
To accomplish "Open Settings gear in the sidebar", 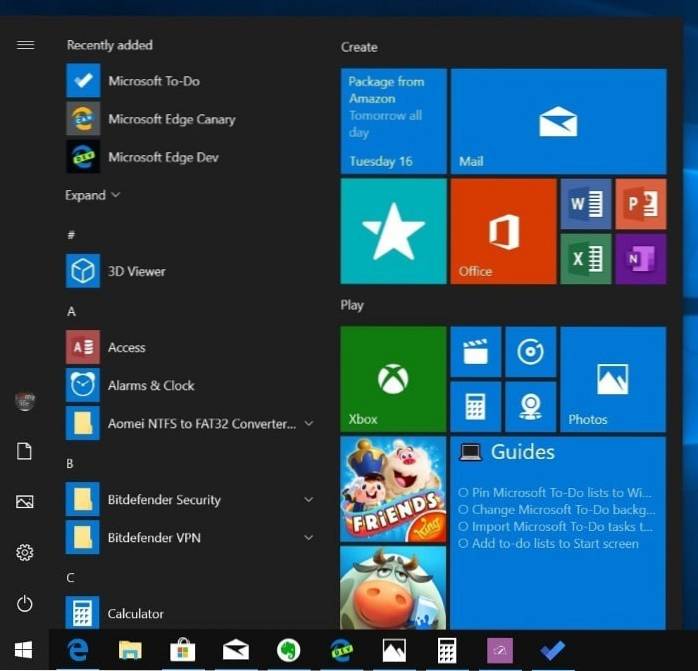I will (25, 552).
